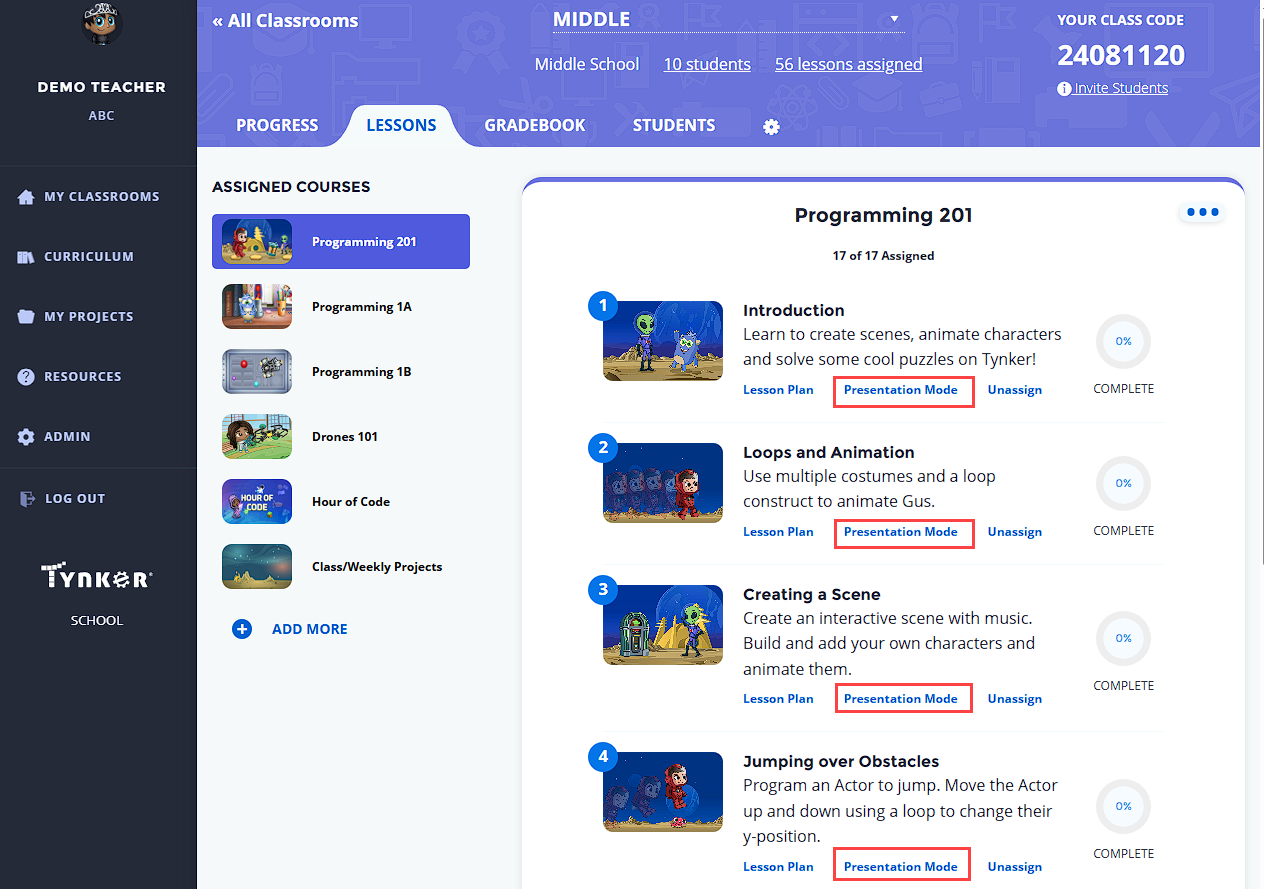
Task: Go to the Students tab
Action: pyautogui.click(x=674, y=125)
